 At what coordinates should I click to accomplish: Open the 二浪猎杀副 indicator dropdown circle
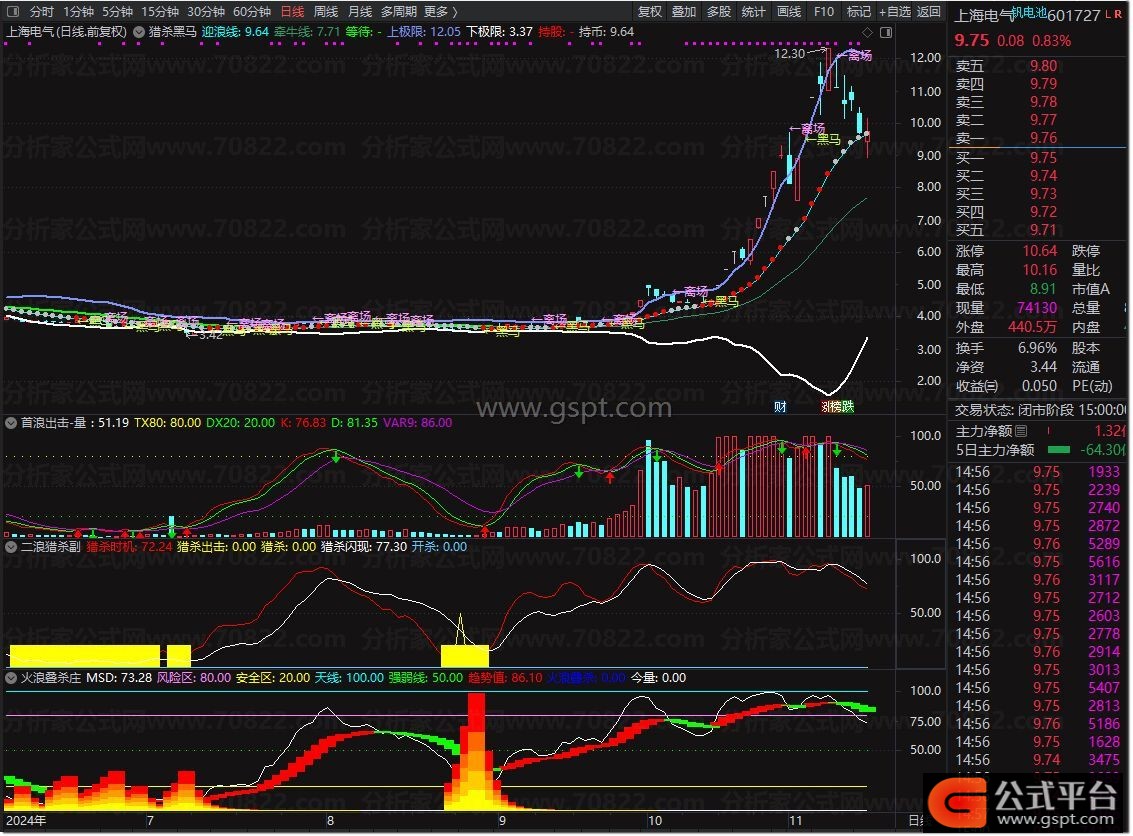tap(11, 547)
